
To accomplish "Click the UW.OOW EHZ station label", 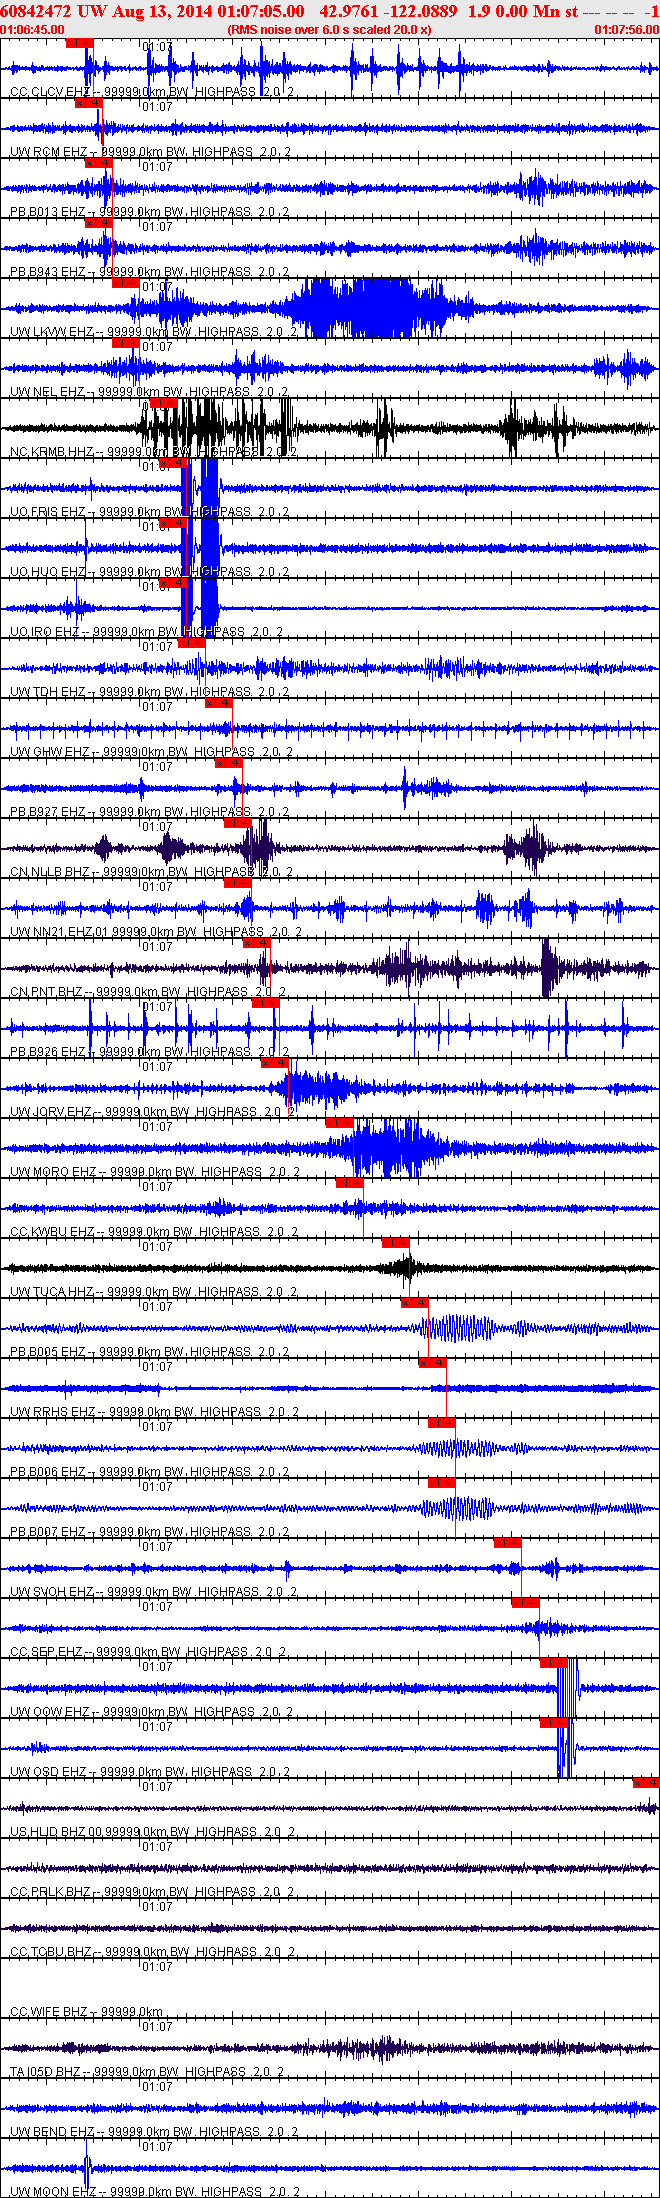I will click(x=50, y=1712).
